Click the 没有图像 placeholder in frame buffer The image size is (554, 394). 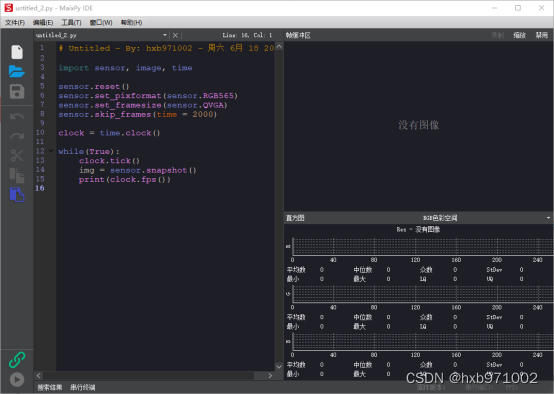(419, 125)
